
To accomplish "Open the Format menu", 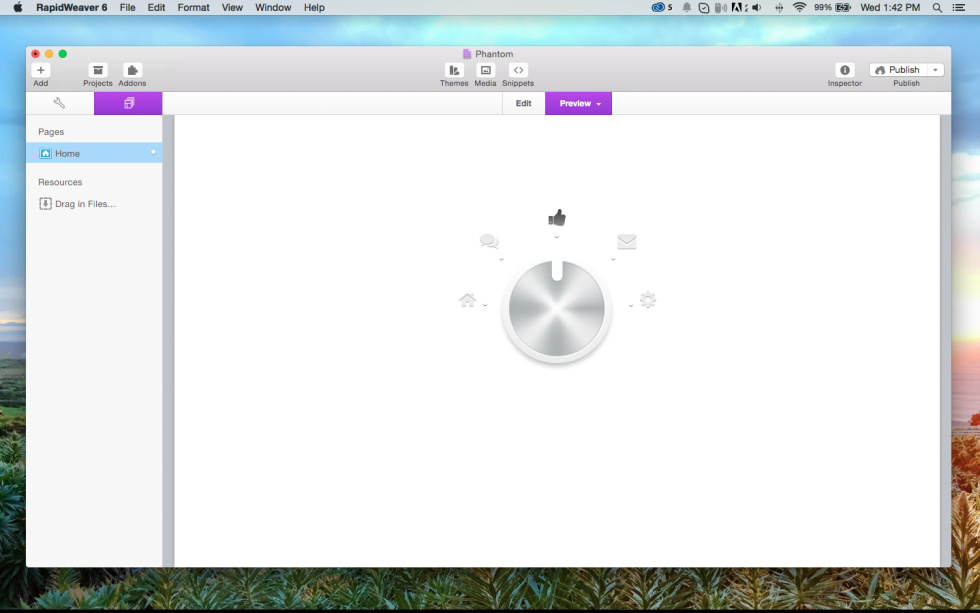I will pyautogui.click(x=193, y=7).
